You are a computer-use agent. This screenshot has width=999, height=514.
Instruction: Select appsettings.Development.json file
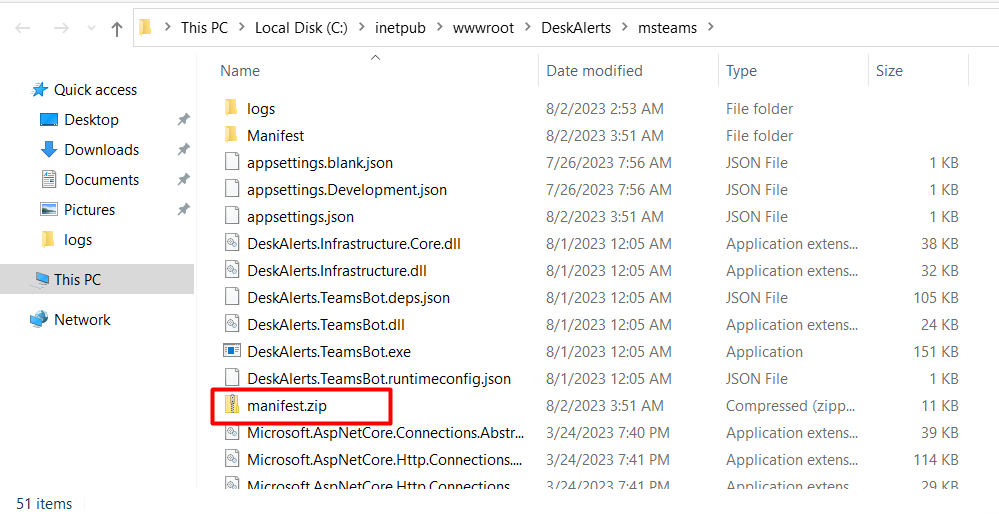pyautogui.click(x=347, y=190)
